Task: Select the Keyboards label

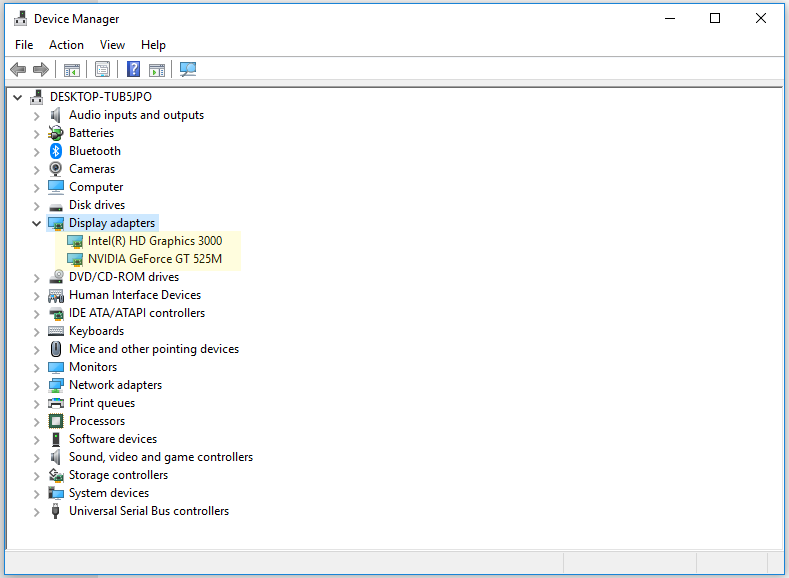Action: pyautogui.click(x=96, y=331)
